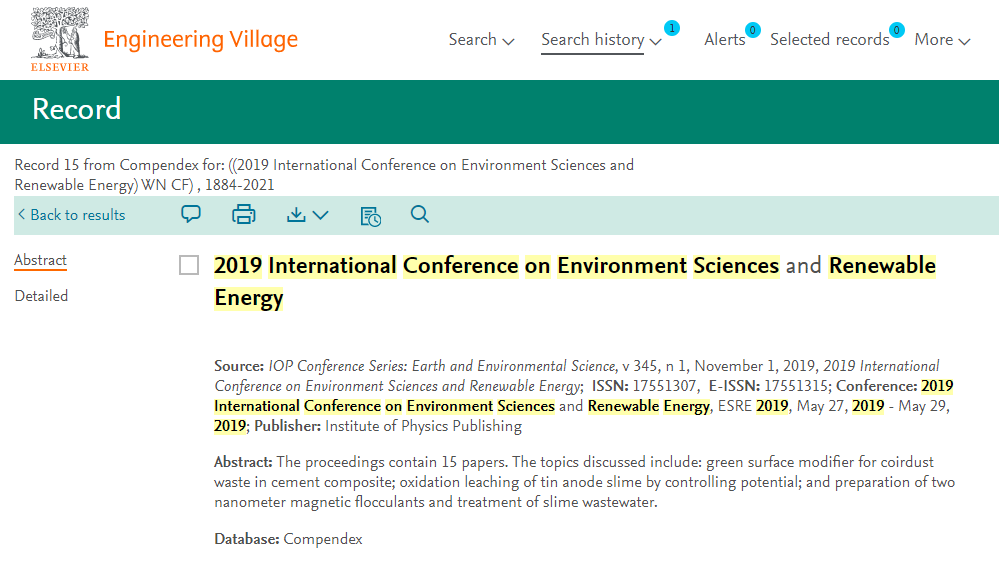Expand the Search dropdown menu
This screenshot has width=999, height=576.
coord(481,40)
